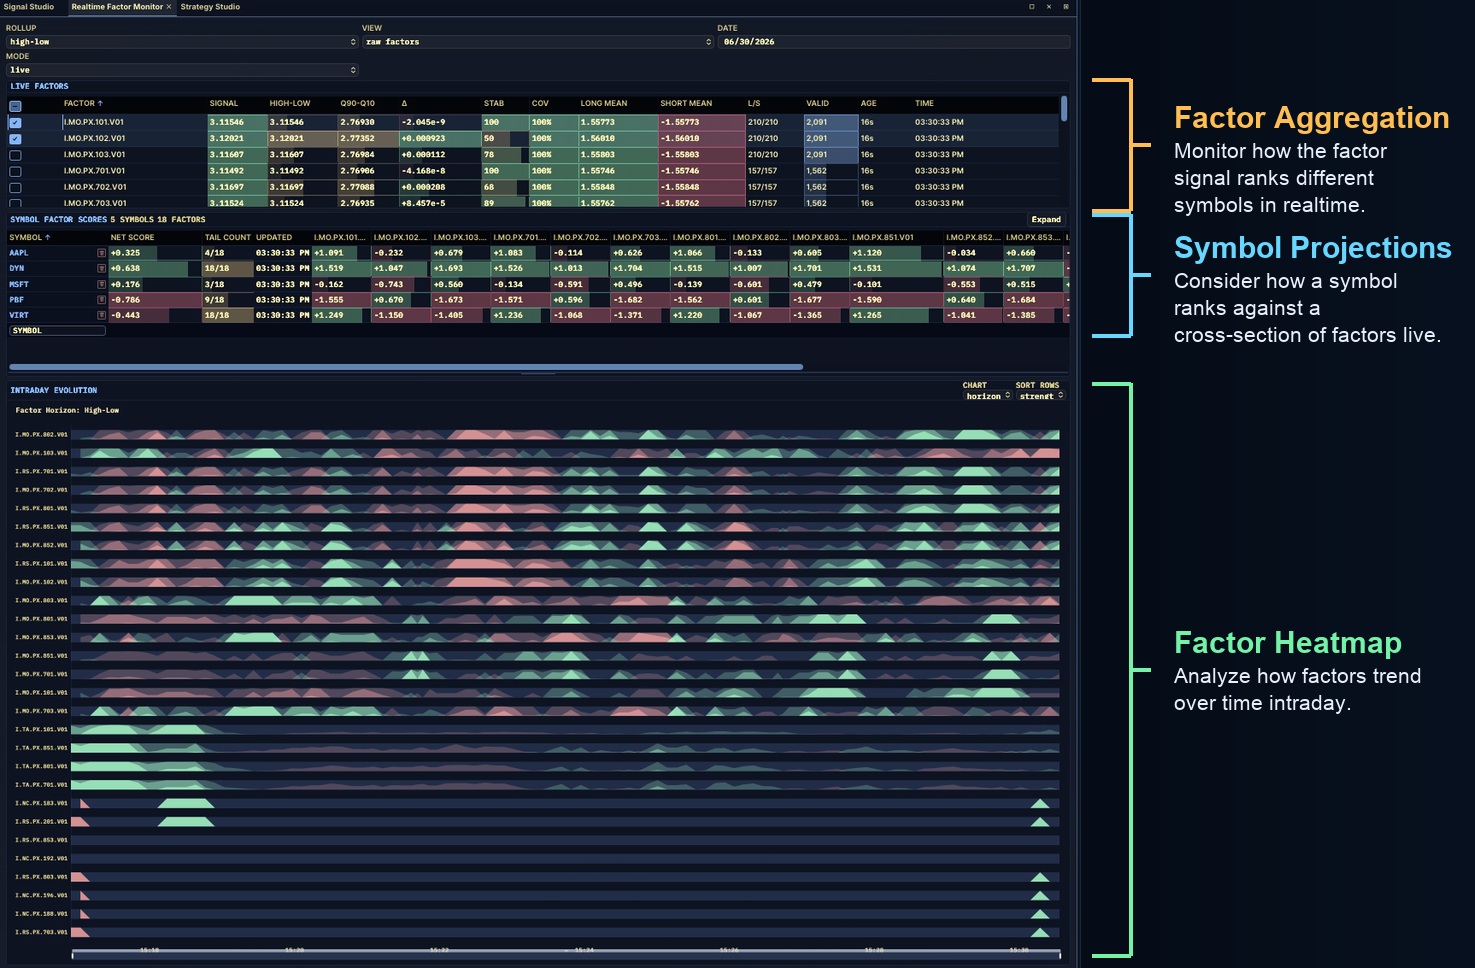Sort Live Factors by SIGNAL column
Image resolution: width=1475 pixels, height=968 pixels.
click(x=224, y=103)
